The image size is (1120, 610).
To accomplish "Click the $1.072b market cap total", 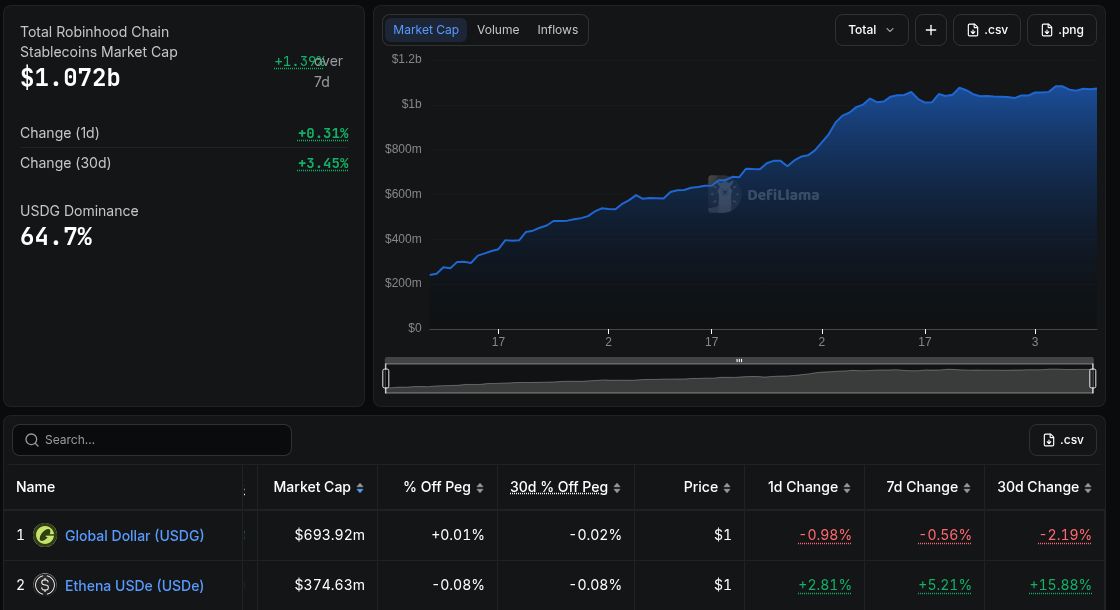I will click(x=70, y=77).
